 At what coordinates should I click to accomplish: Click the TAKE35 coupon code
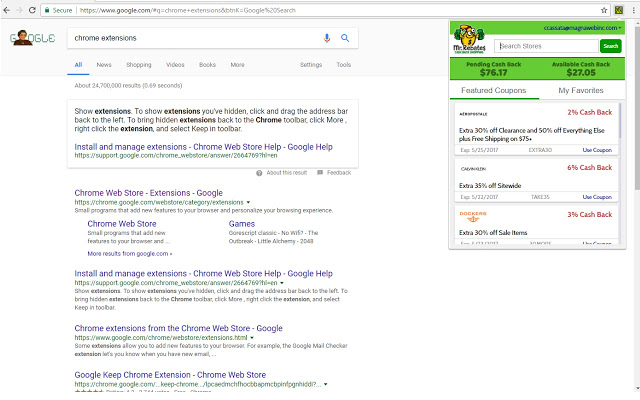(x=540, y=197)
